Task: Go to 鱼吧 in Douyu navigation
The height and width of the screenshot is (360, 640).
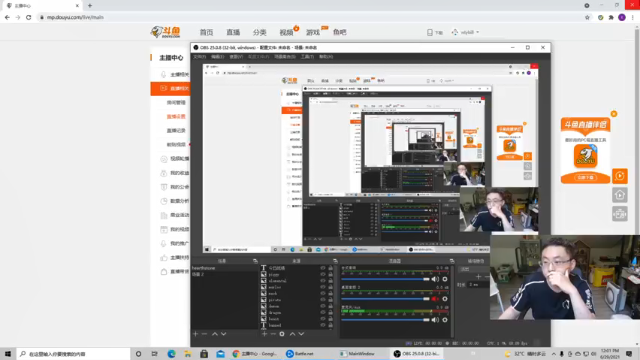Action: click(339, 32)
